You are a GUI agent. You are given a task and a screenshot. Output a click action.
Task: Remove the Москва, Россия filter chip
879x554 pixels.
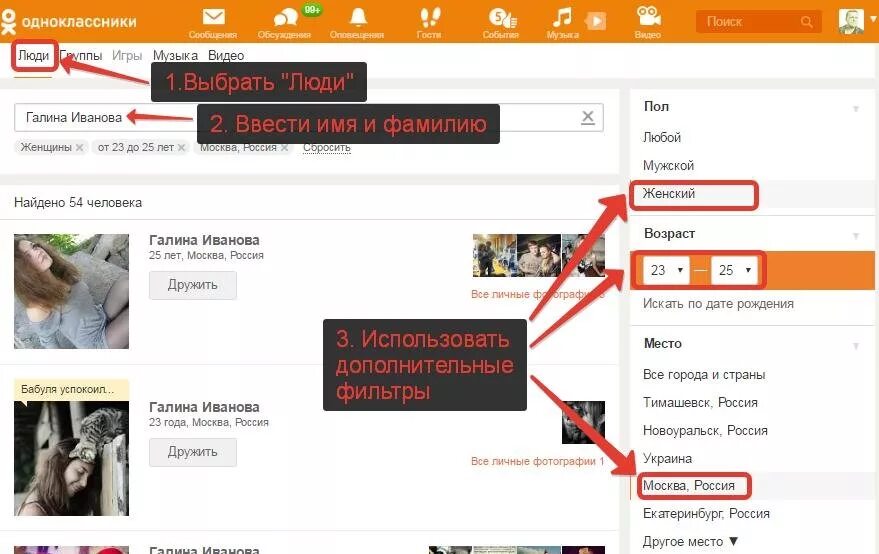tap(285, 147)
